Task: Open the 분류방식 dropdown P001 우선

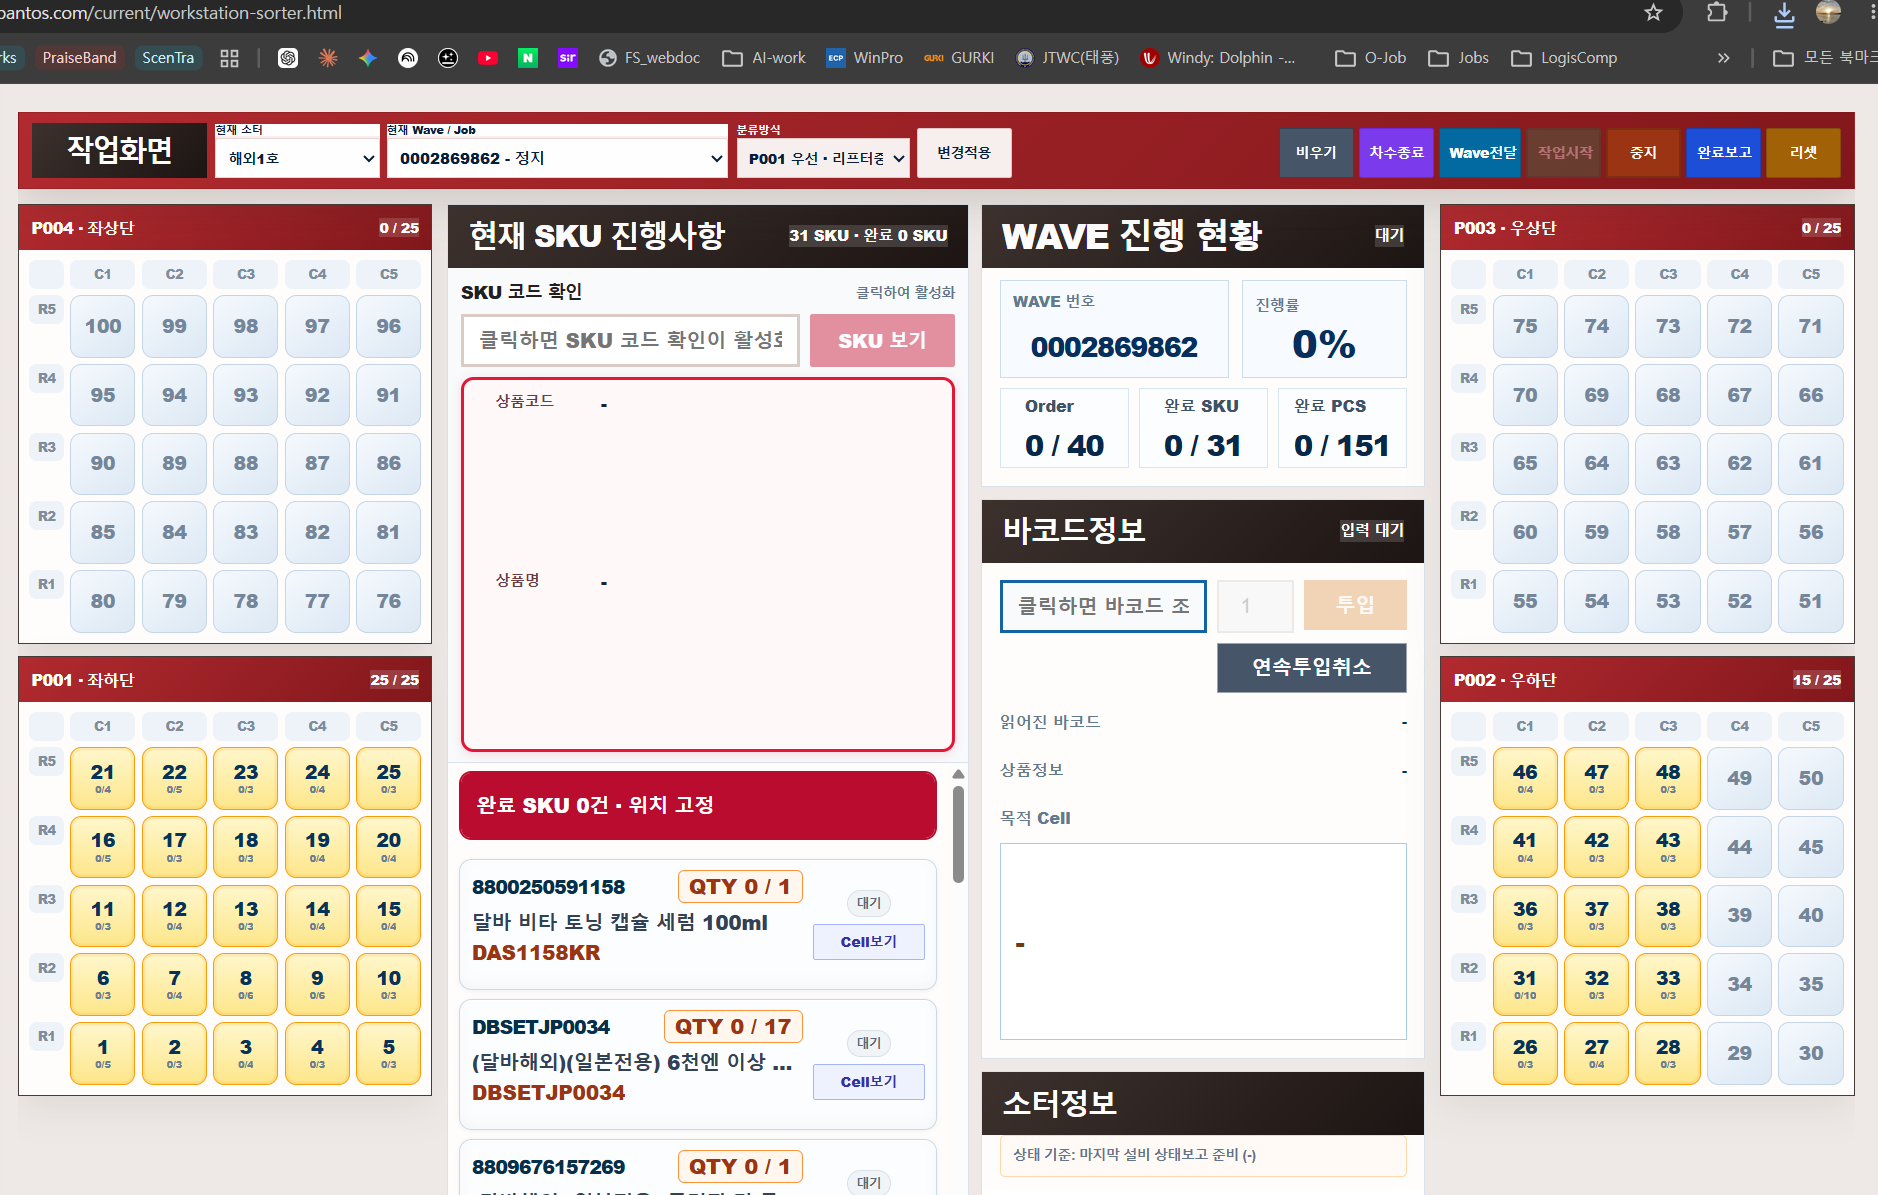Action: coord(823,158)
